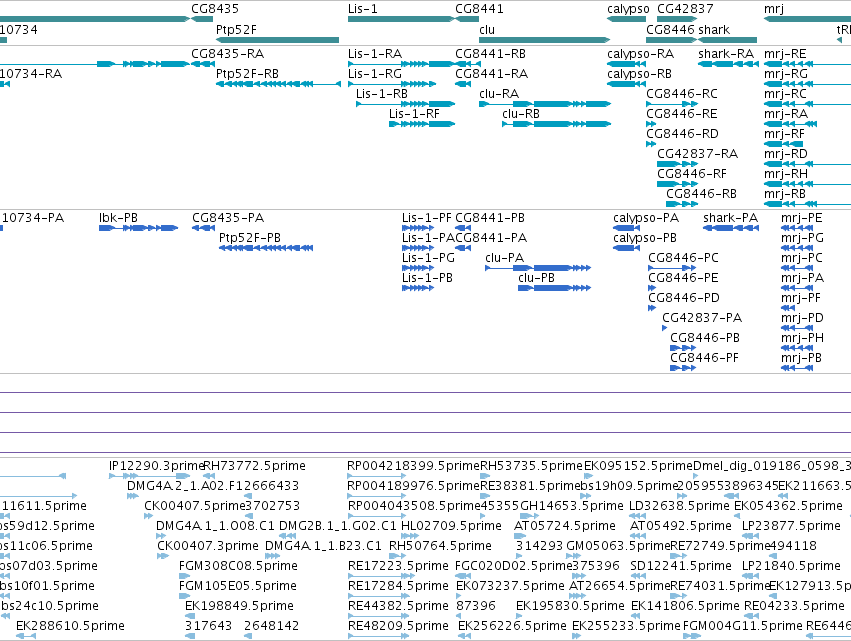
Task: Click EST IP12290.3prime
Action: click(x=156, y=466)
